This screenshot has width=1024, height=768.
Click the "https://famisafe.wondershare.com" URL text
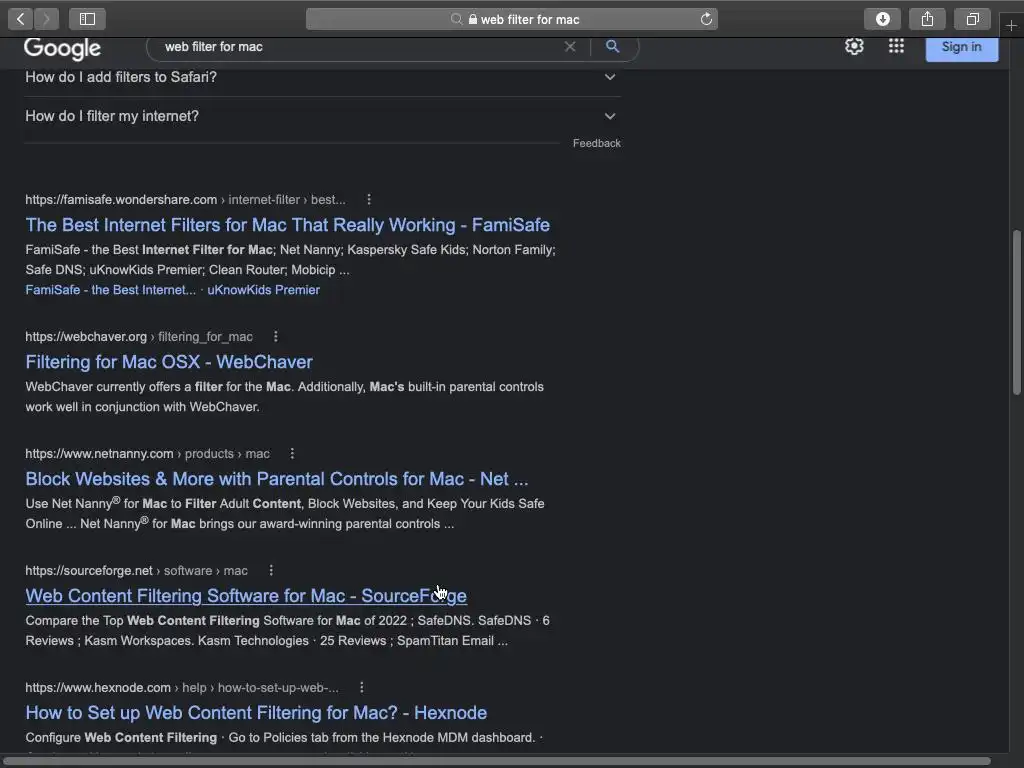[x=121, y=199]
